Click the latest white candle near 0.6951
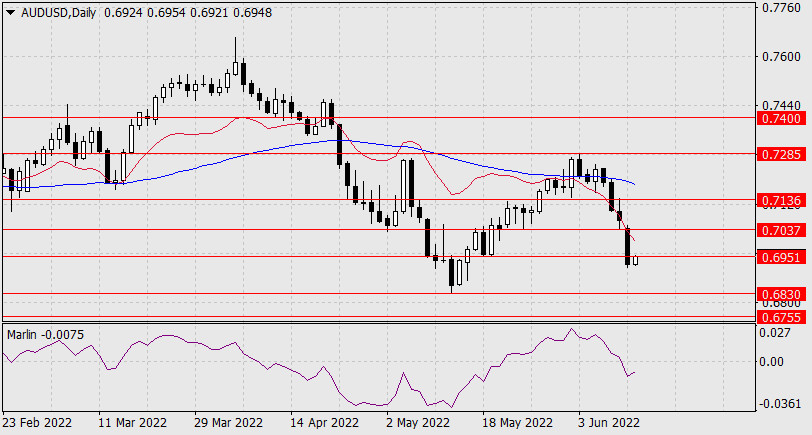812x435 pixels. click(635, 260)
